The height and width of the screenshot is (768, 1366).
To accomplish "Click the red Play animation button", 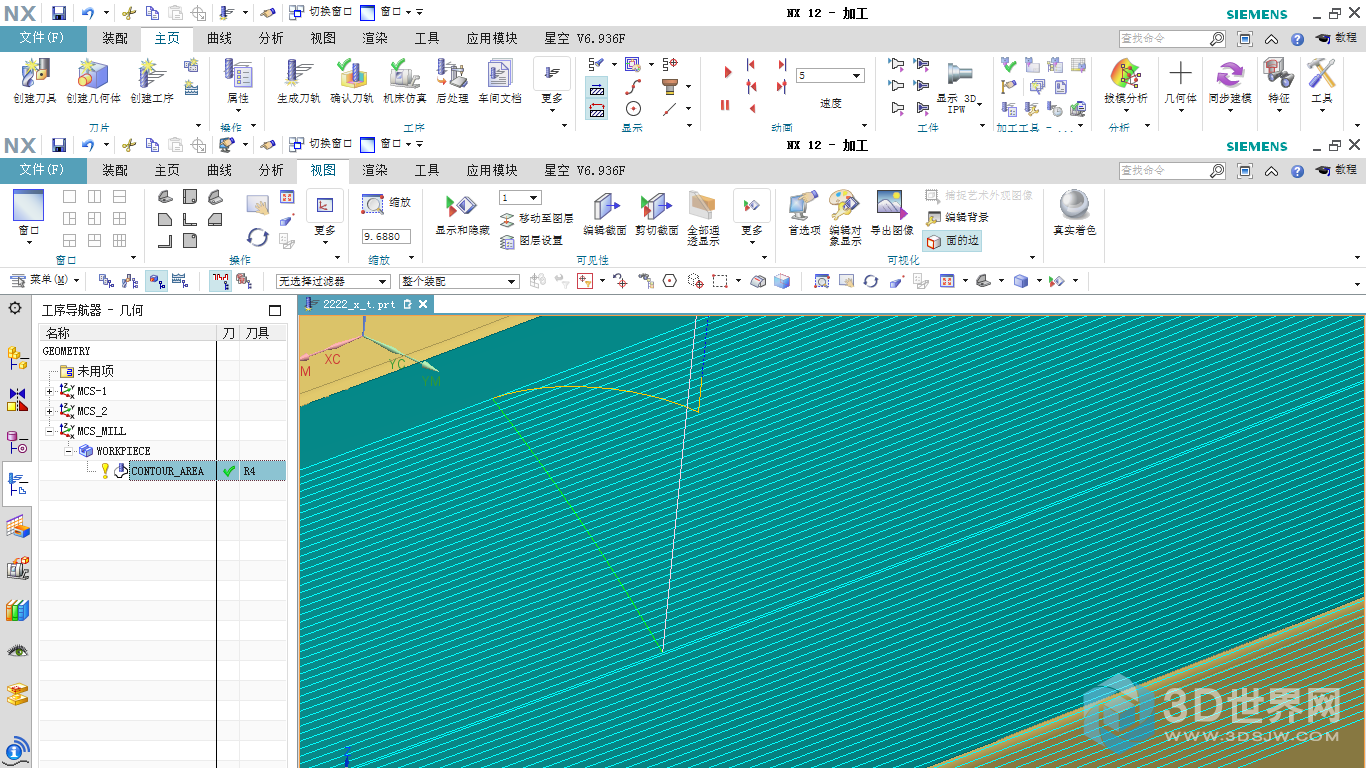I will point(727,72).
